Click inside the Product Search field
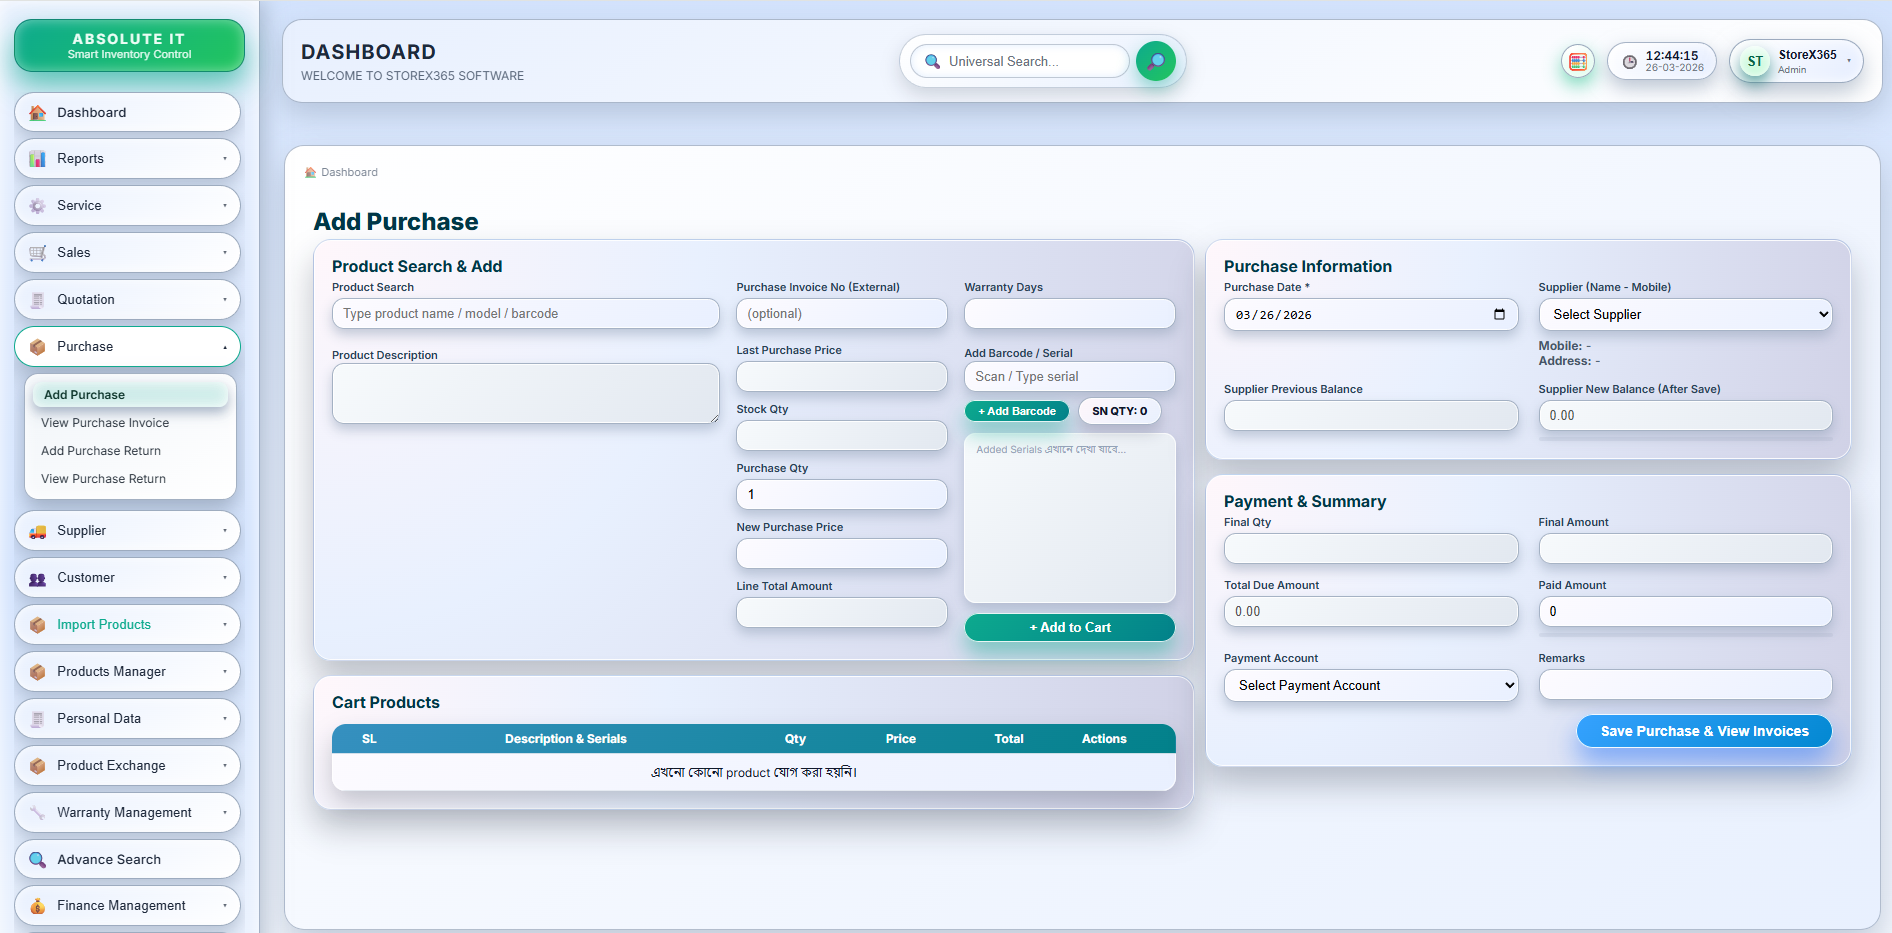The width and height of the screenshot is (1892, 933). [525, 313]
